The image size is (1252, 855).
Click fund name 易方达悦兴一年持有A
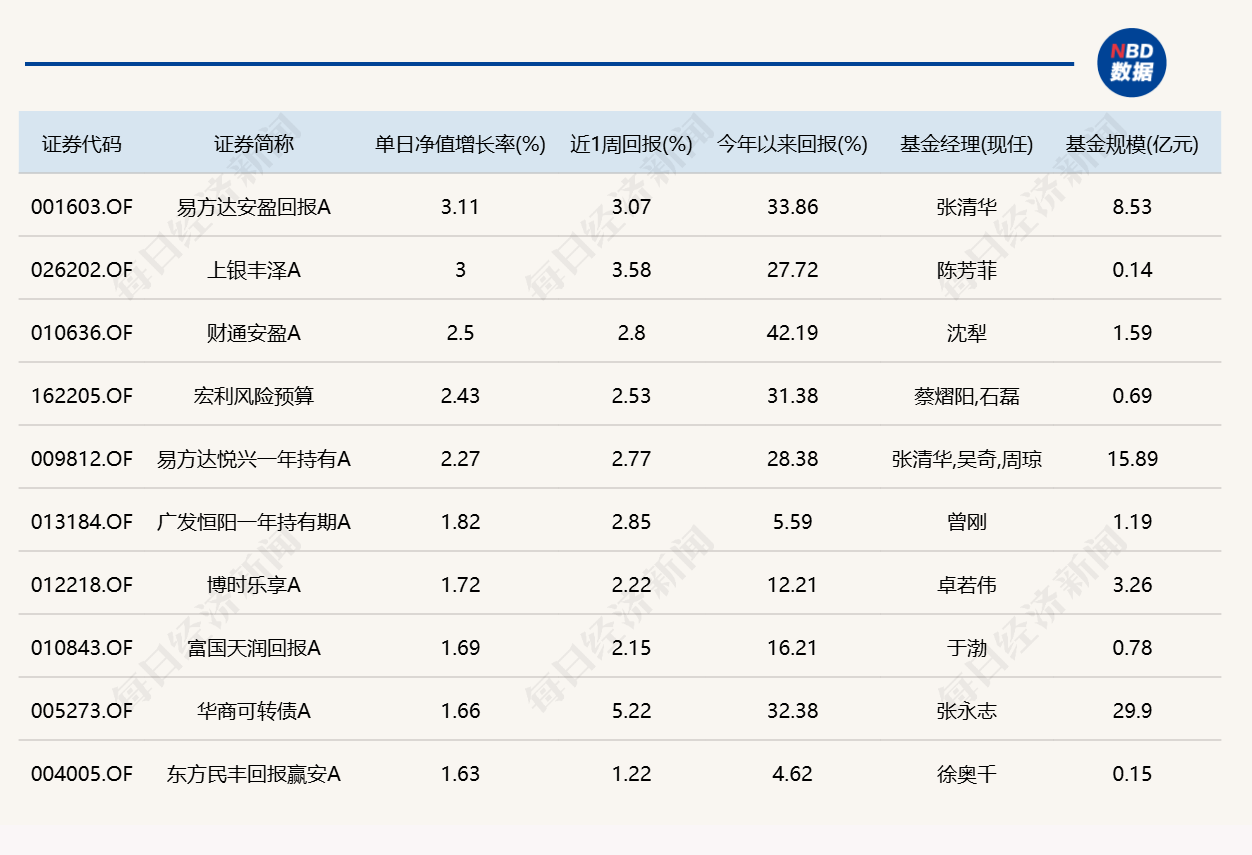point(254,459)
